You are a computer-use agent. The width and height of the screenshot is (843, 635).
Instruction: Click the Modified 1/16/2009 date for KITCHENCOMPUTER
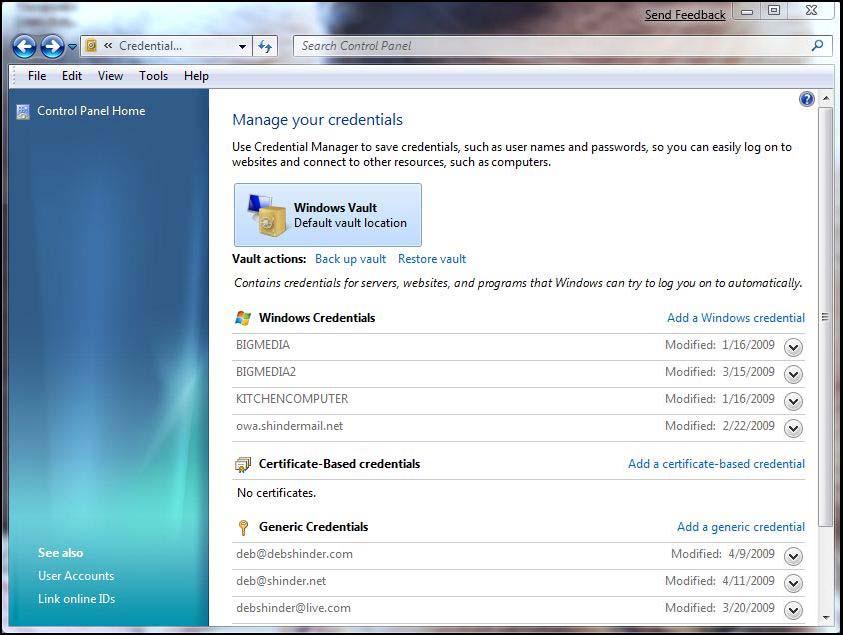(720, 398)
